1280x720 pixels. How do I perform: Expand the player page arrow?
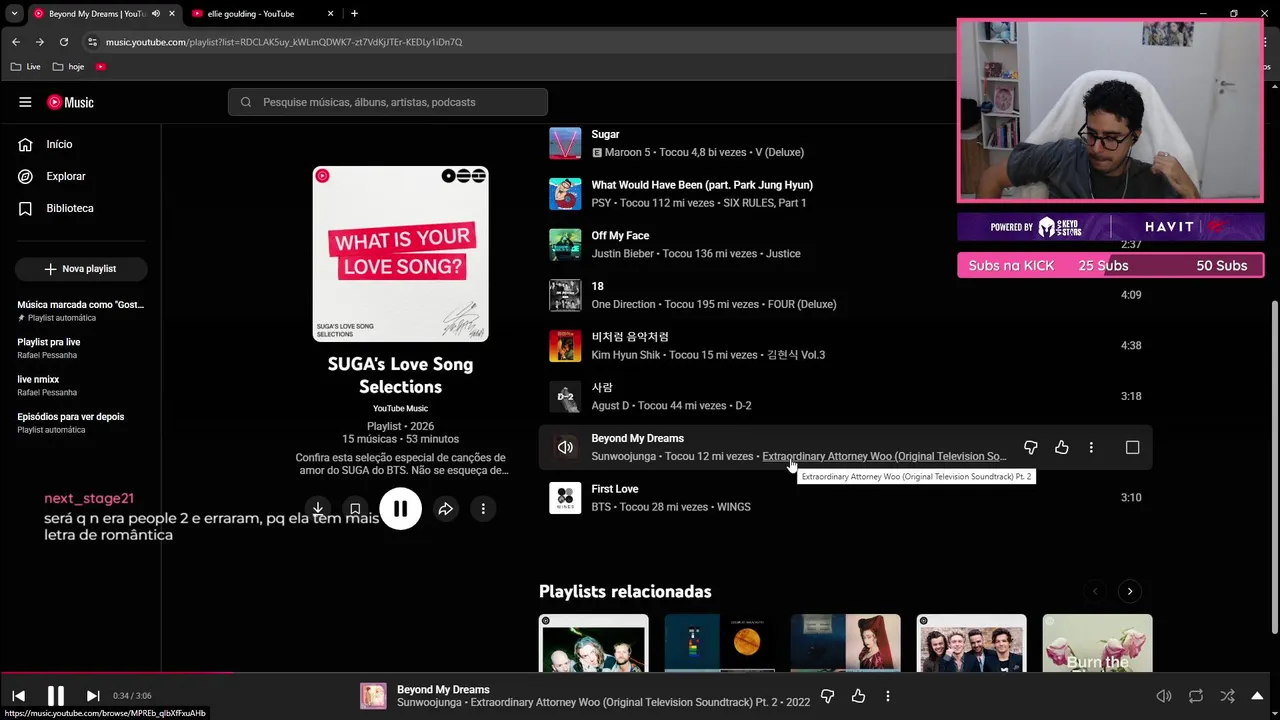(x=1257, y=696)
